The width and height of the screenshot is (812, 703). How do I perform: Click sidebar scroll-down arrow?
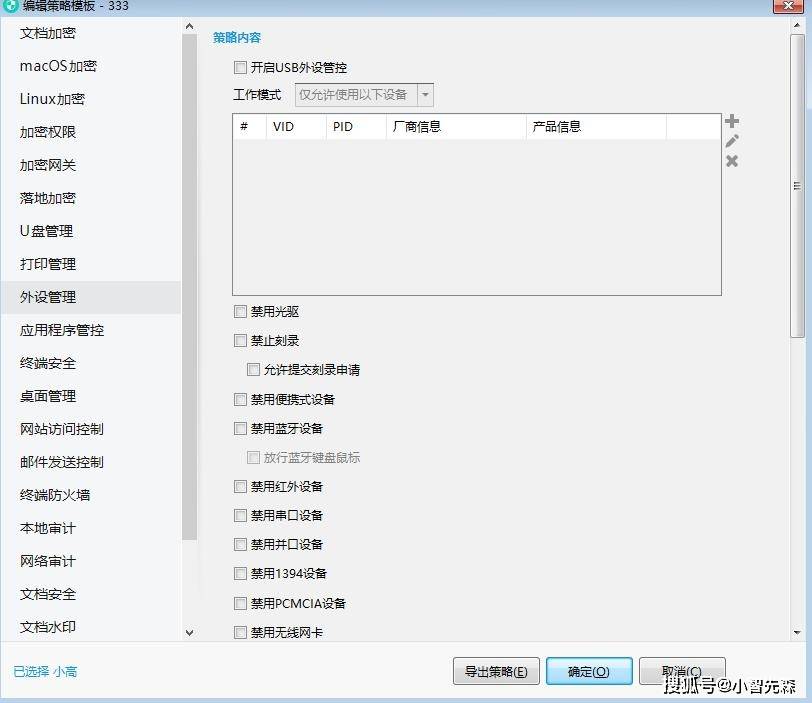(x=190, y=632)
